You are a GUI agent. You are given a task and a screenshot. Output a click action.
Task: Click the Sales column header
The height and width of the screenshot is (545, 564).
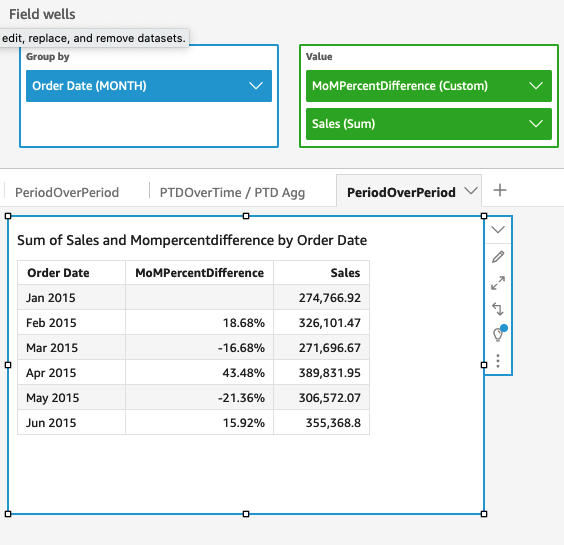(x=345, y=273)
